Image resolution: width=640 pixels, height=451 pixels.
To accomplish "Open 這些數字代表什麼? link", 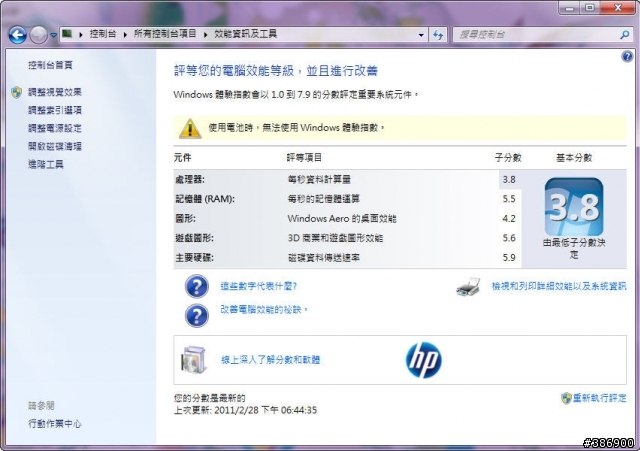I will click(259, 286).
